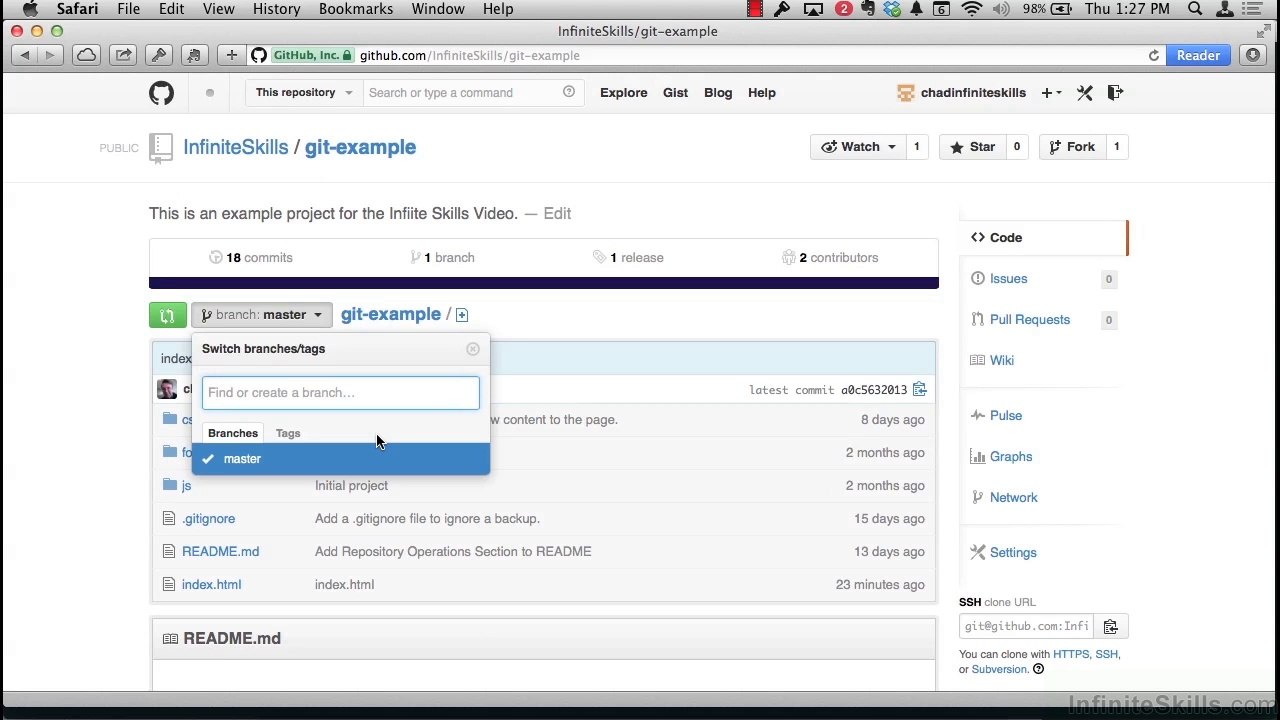Go forward with Safari's forward arrow
The image size is (1280, 720).
pos(50,55)
